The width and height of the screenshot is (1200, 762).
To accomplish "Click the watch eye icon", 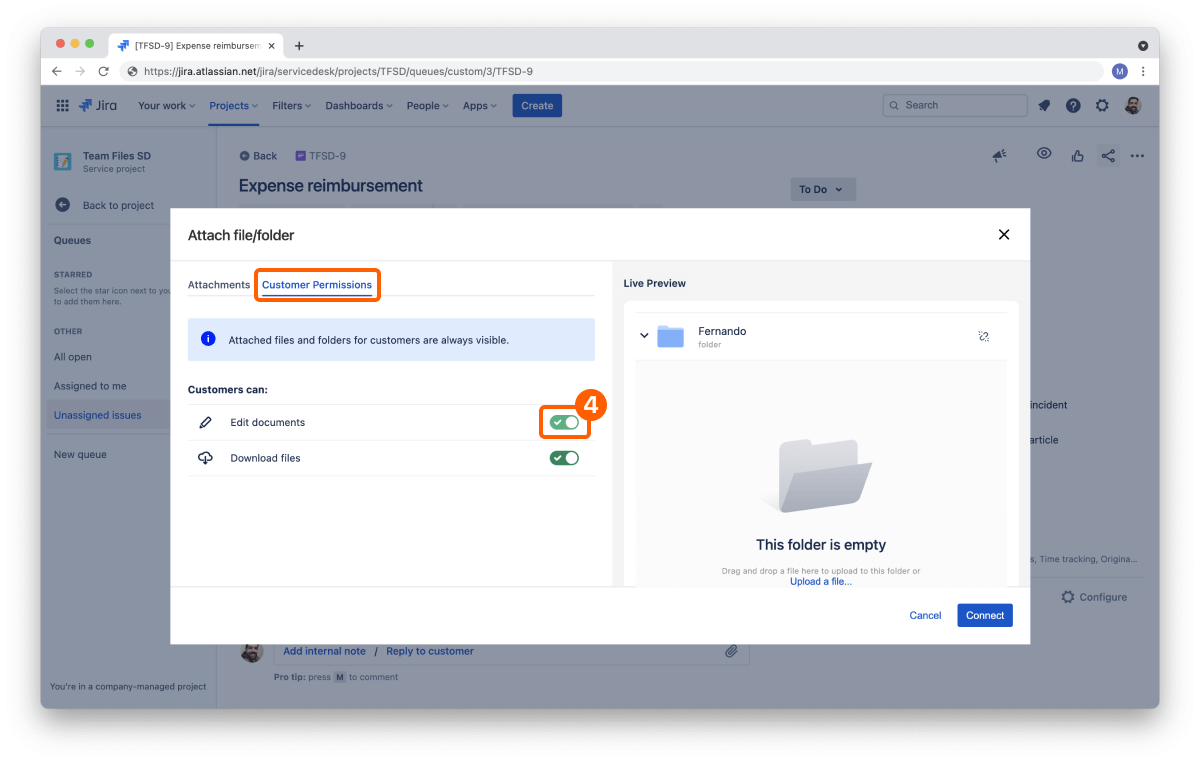I will [1044, 154].
